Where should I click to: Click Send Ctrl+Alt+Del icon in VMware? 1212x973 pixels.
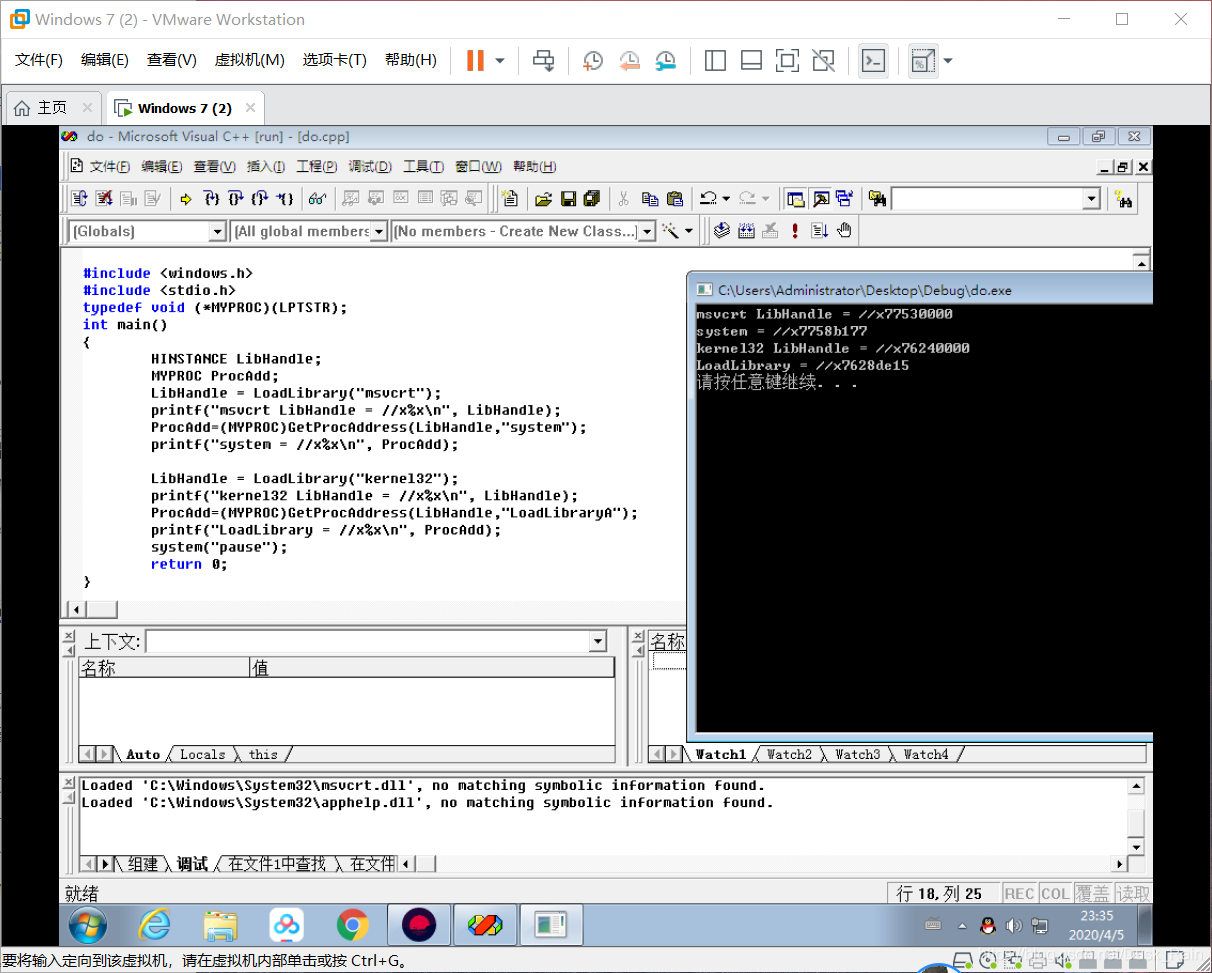[544, 61]
